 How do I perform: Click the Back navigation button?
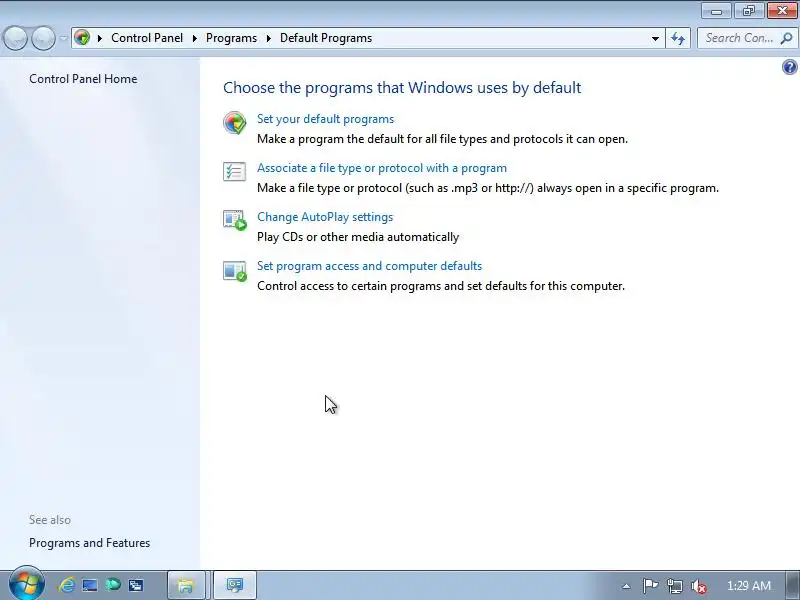coord(15,38)
